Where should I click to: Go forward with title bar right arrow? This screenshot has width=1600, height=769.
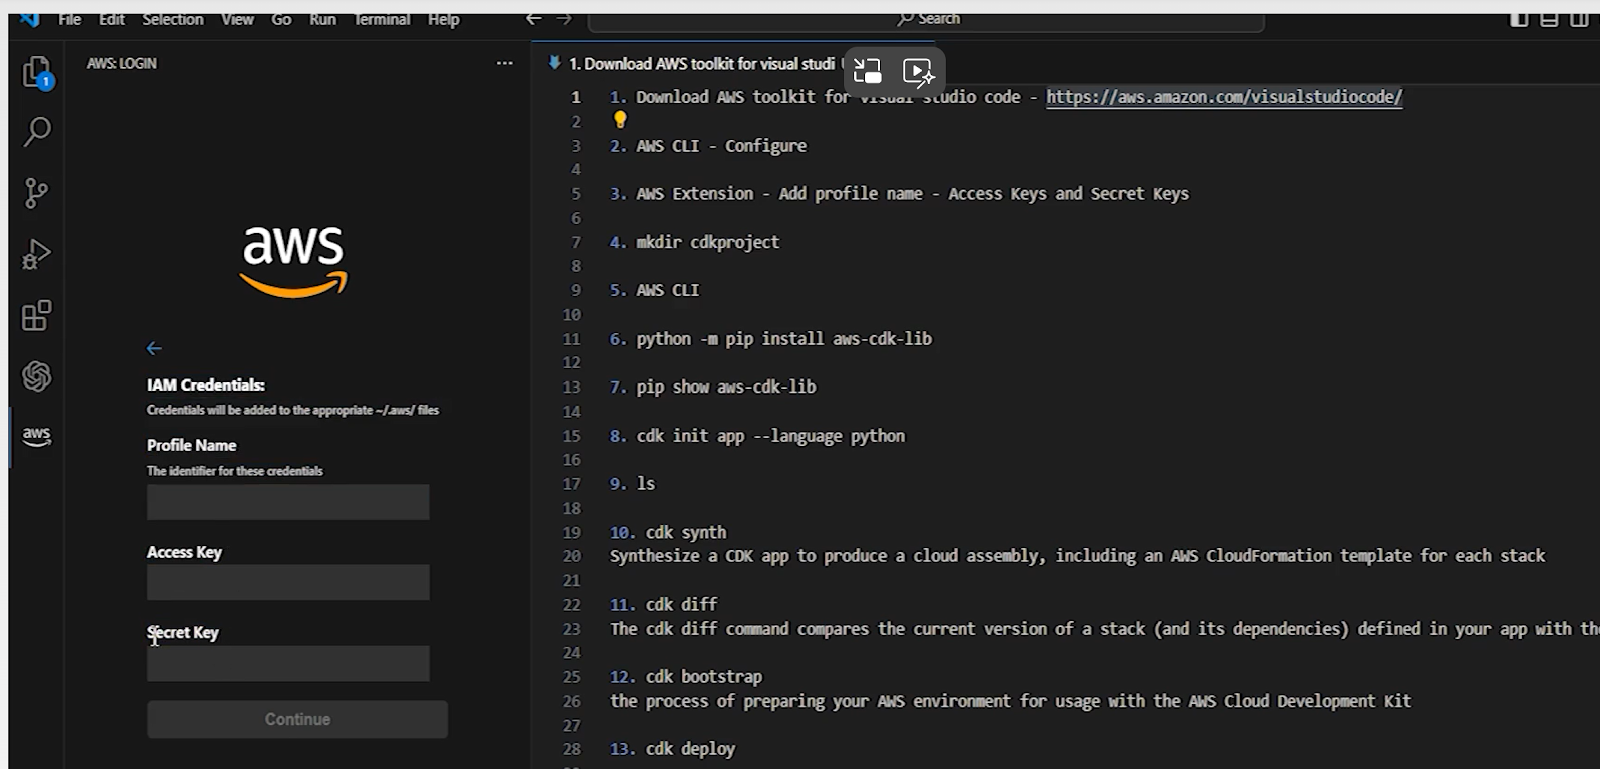564,18
